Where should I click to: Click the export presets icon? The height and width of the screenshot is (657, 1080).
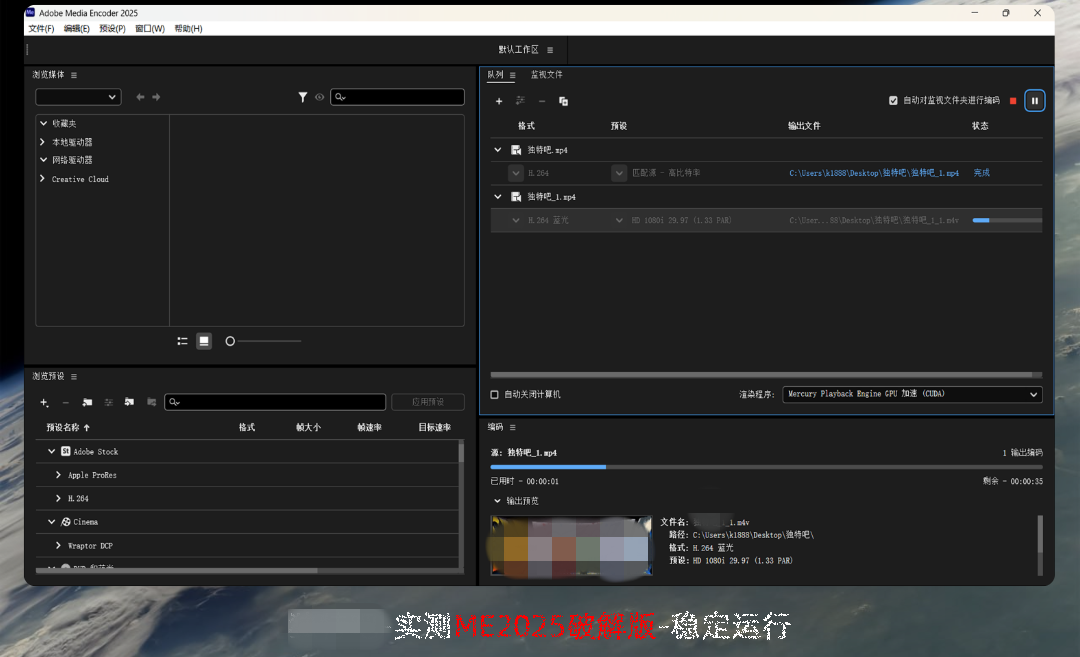[x=152, y=402]
